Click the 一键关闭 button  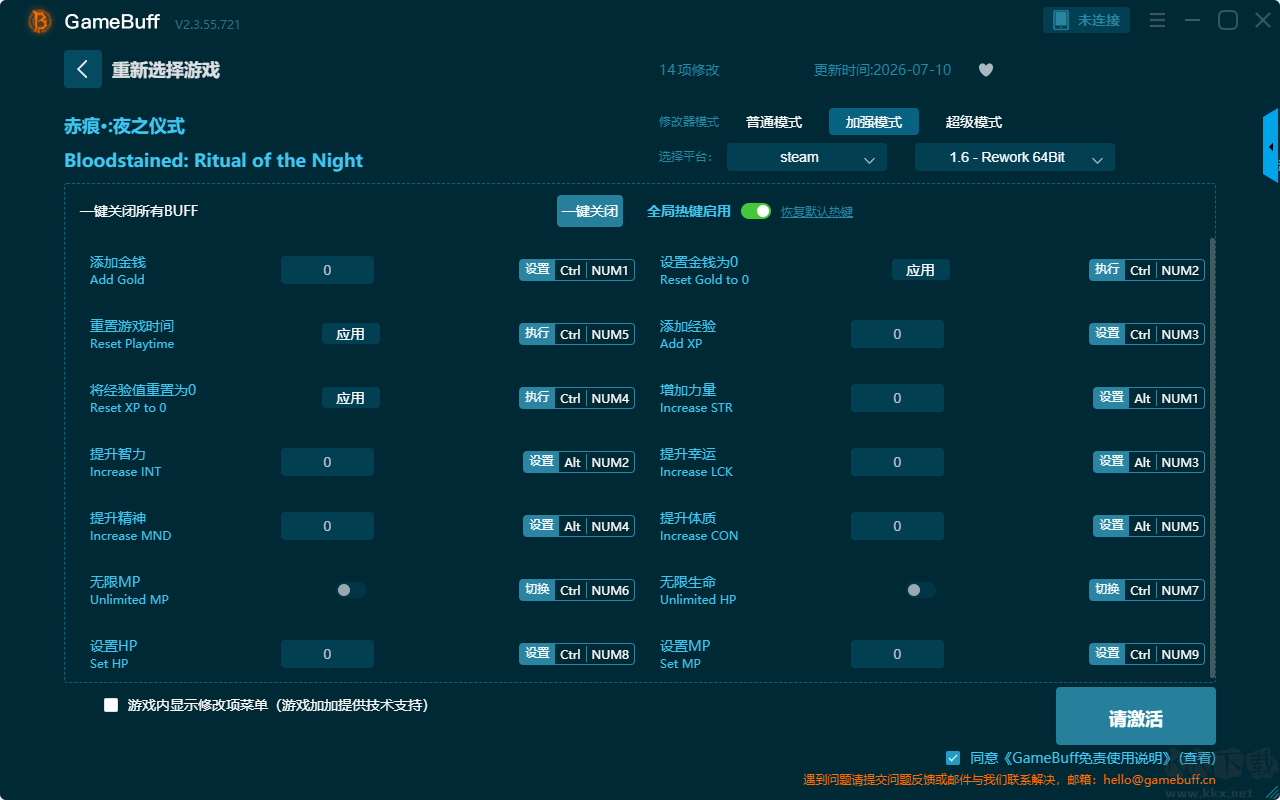pyautogui.click(x=590, y=211)
